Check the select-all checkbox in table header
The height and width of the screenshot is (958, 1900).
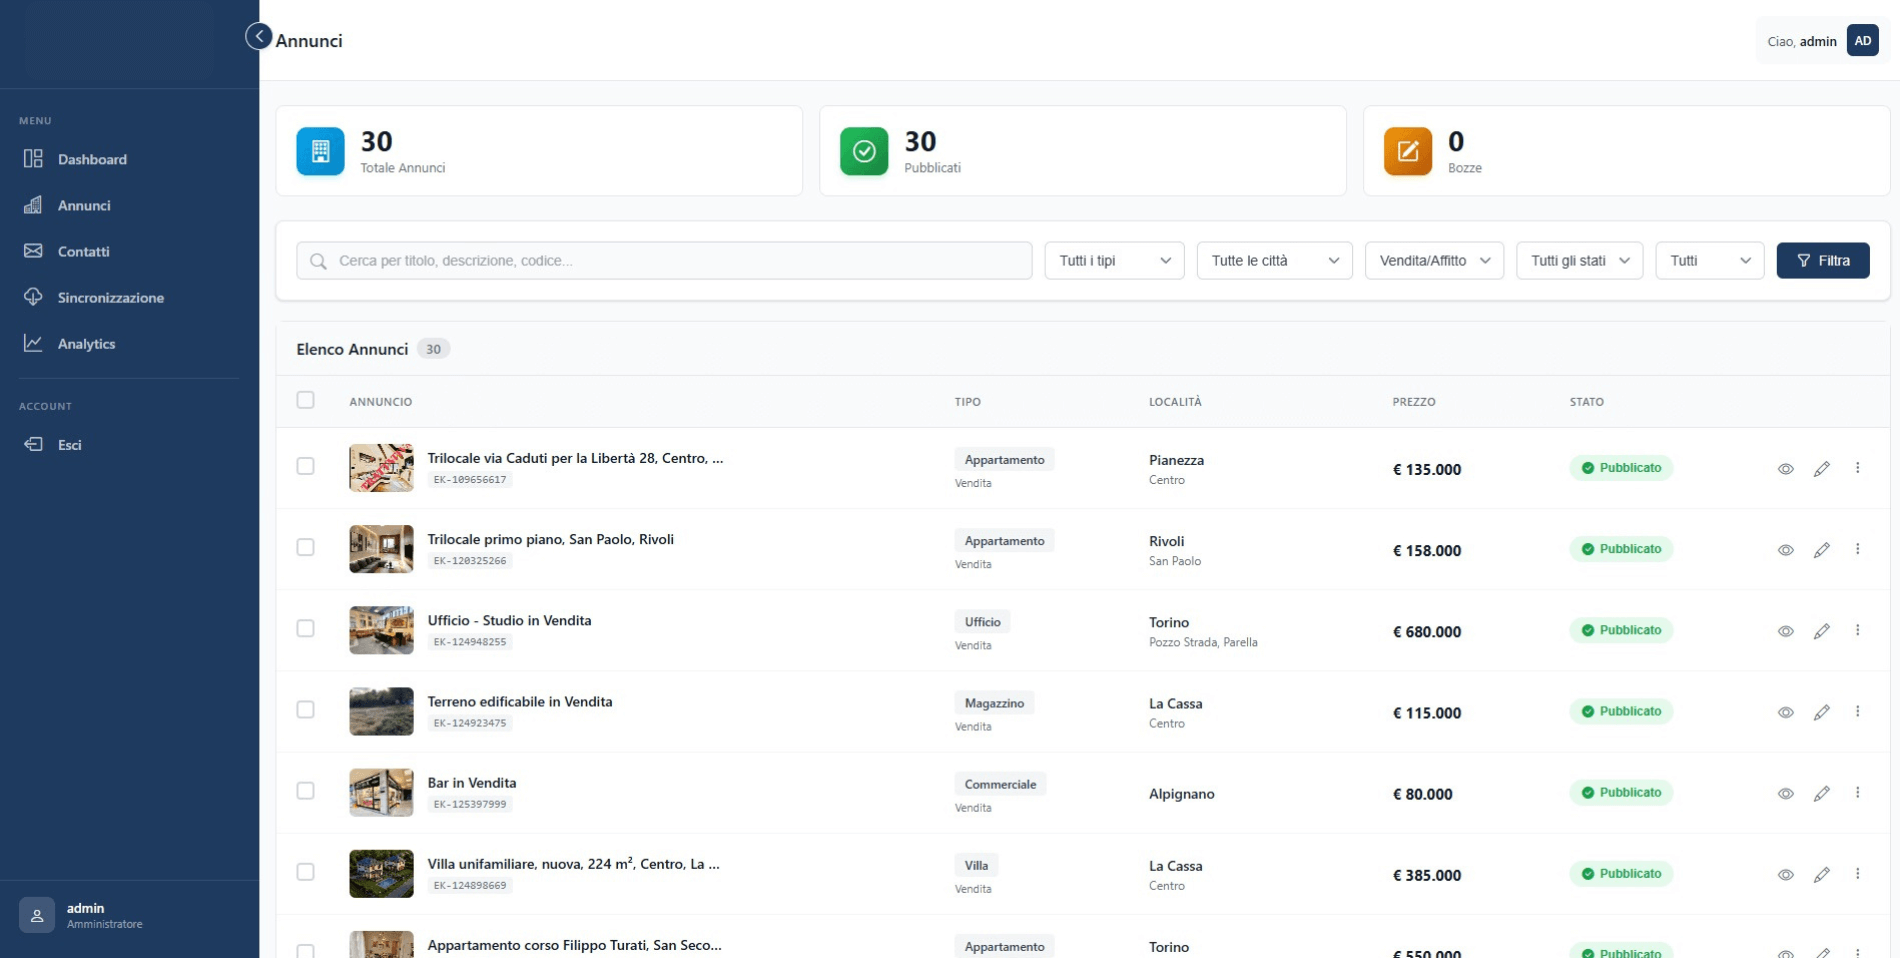(306, 400)
